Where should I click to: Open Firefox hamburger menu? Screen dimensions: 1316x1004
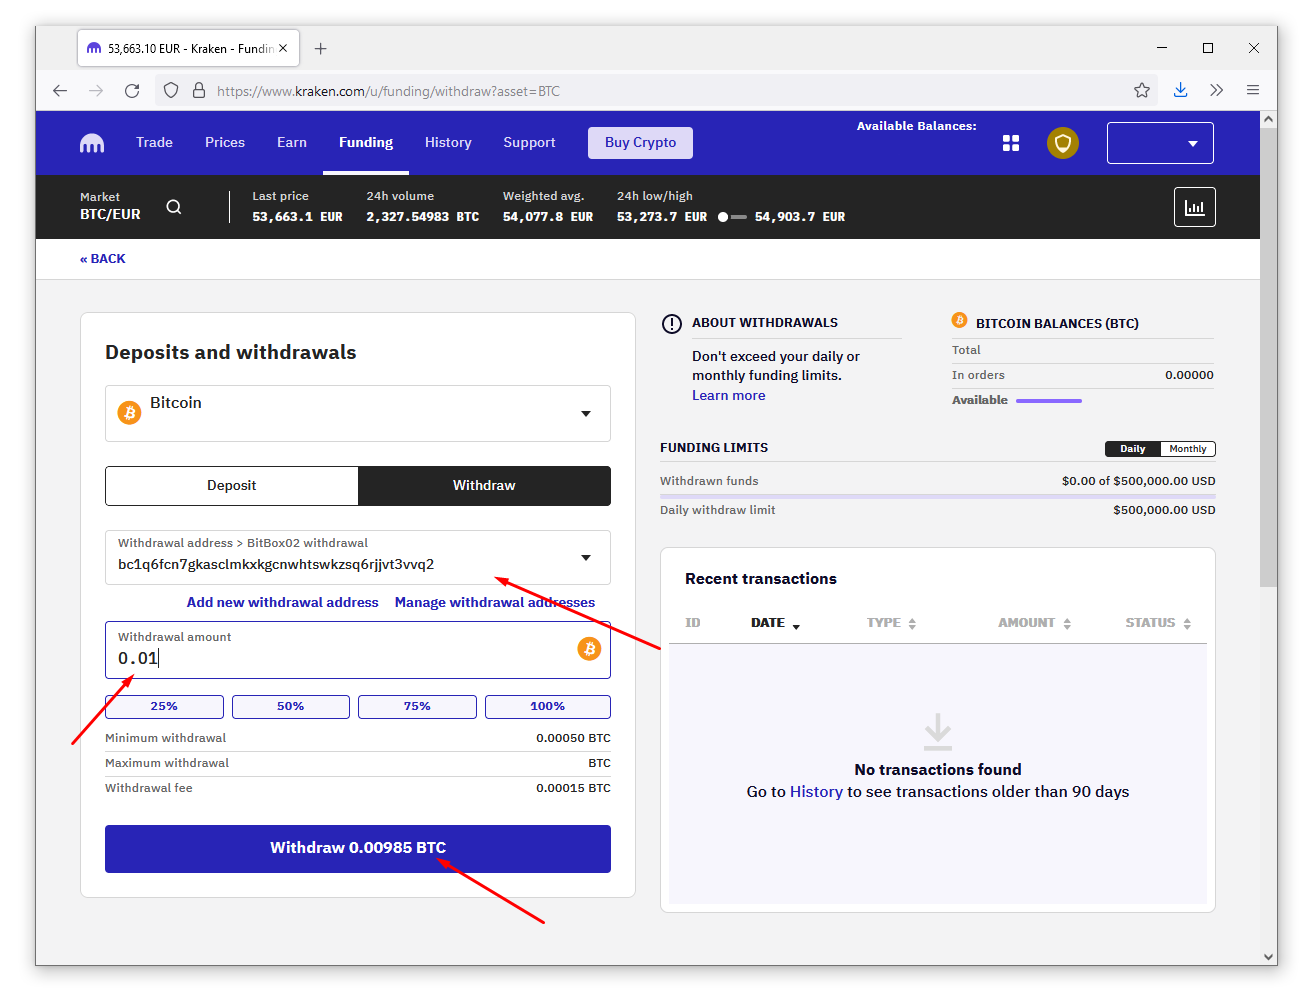pyautogui.click(x=1253, y=90)
